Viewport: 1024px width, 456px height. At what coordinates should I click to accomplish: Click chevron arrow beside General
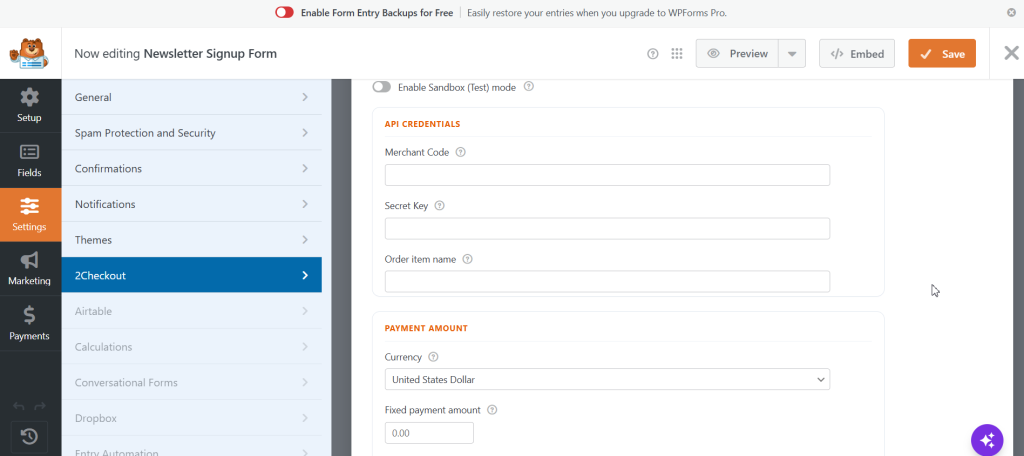click(305, 97)
